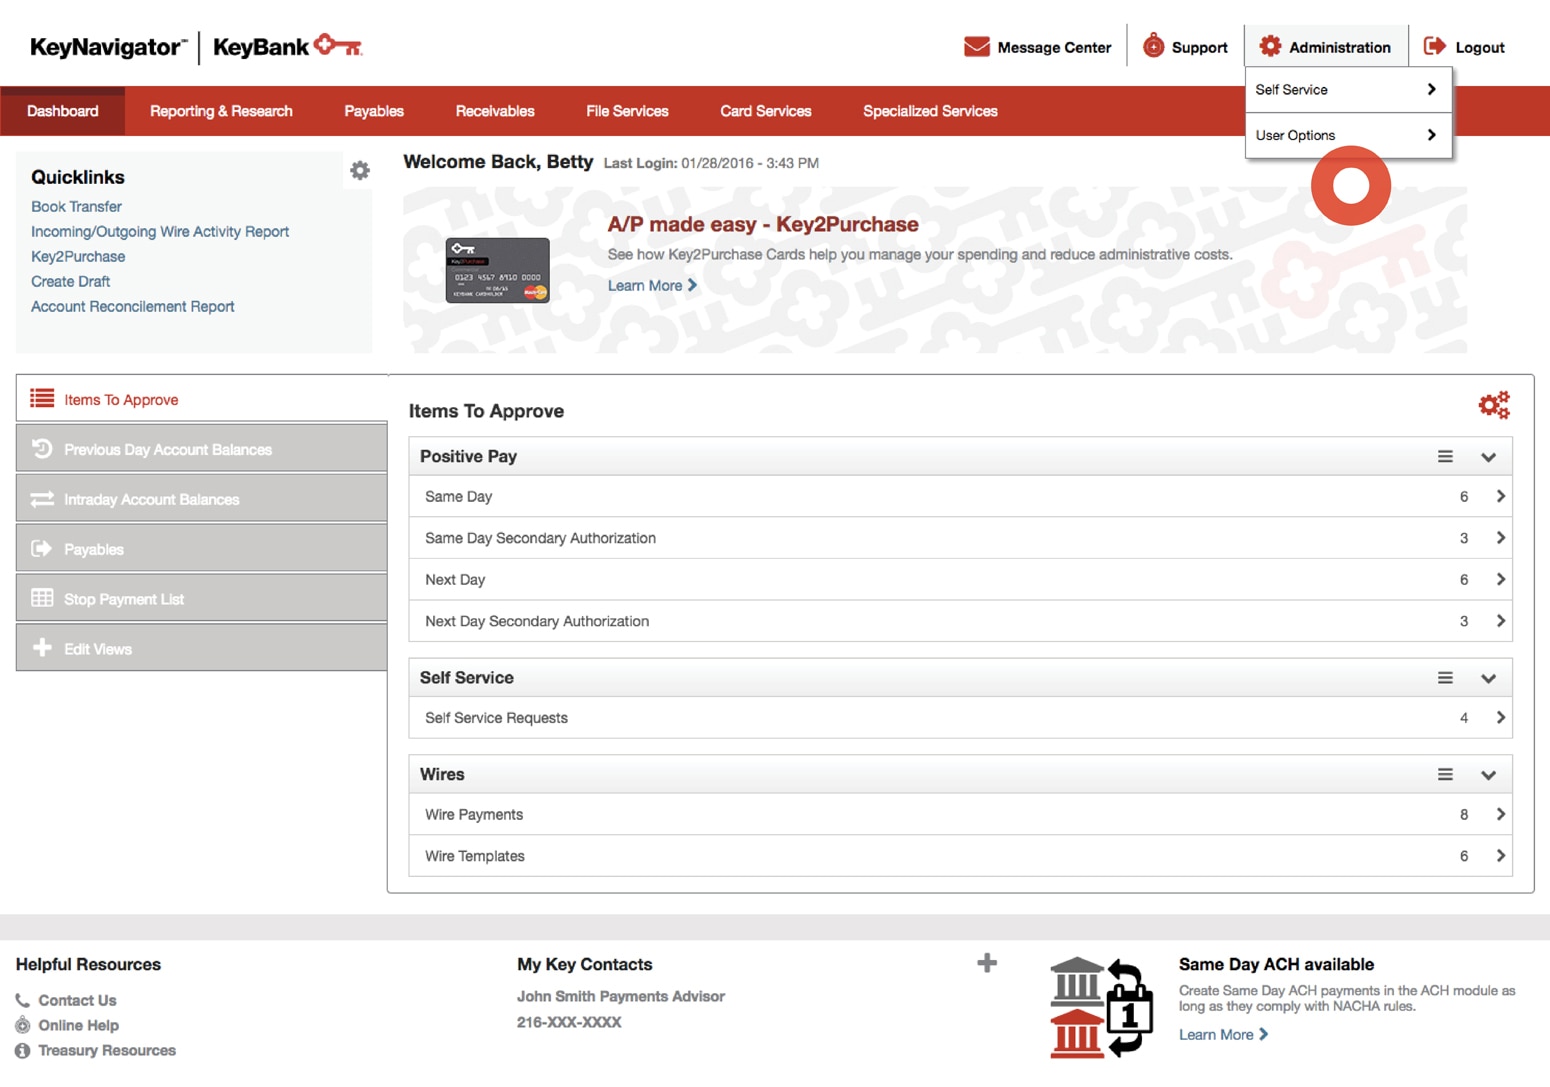Open Next Day row arrow
This screenshot has height=1087, width=1550.
(x=1500, y=579)
